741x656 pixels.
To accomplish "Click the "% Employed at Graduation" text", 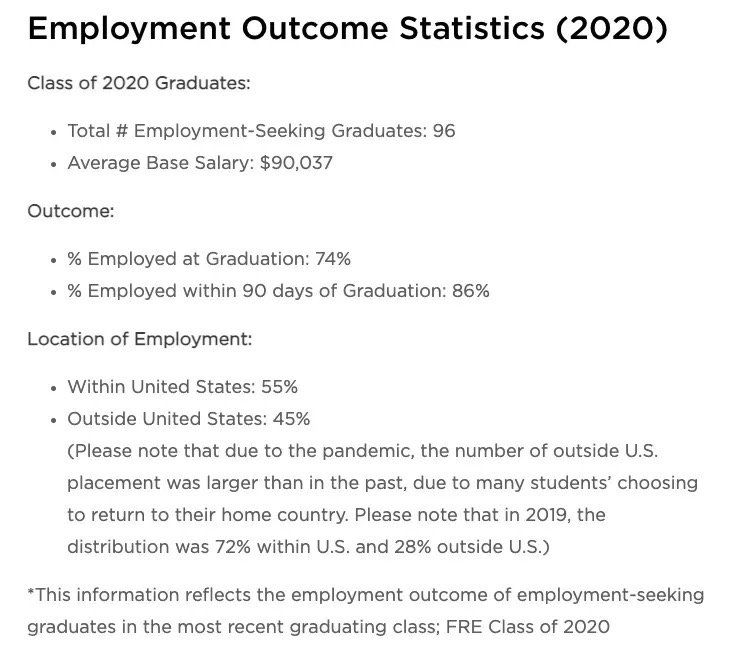I will pyautogui.click(x=188, y=259).
